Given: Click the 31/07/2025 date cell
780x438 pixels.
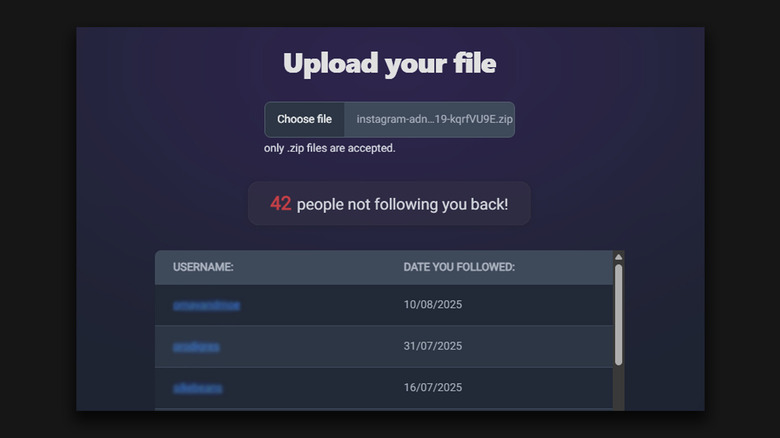Looking at the screenshot, I should point(433,346).
